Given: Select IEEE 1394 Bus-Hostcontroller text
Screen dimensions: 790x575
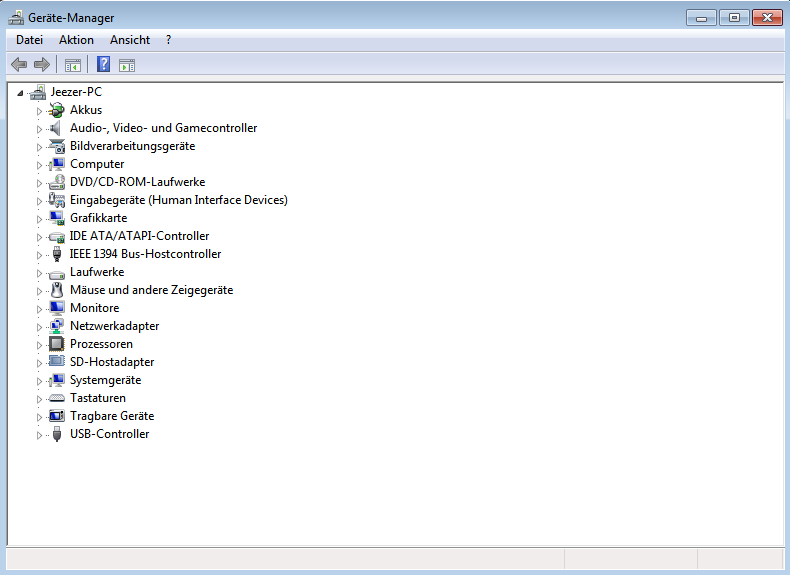Looking at the screenshot, I should [146, 254].
